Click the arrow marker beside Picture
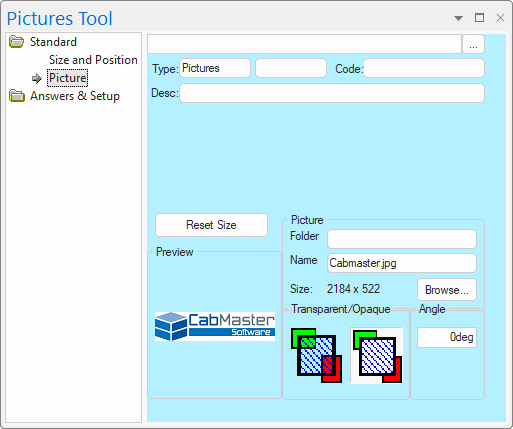Image resolution: width=513 pixels, height=429 pixels. (x=37, y=78)
